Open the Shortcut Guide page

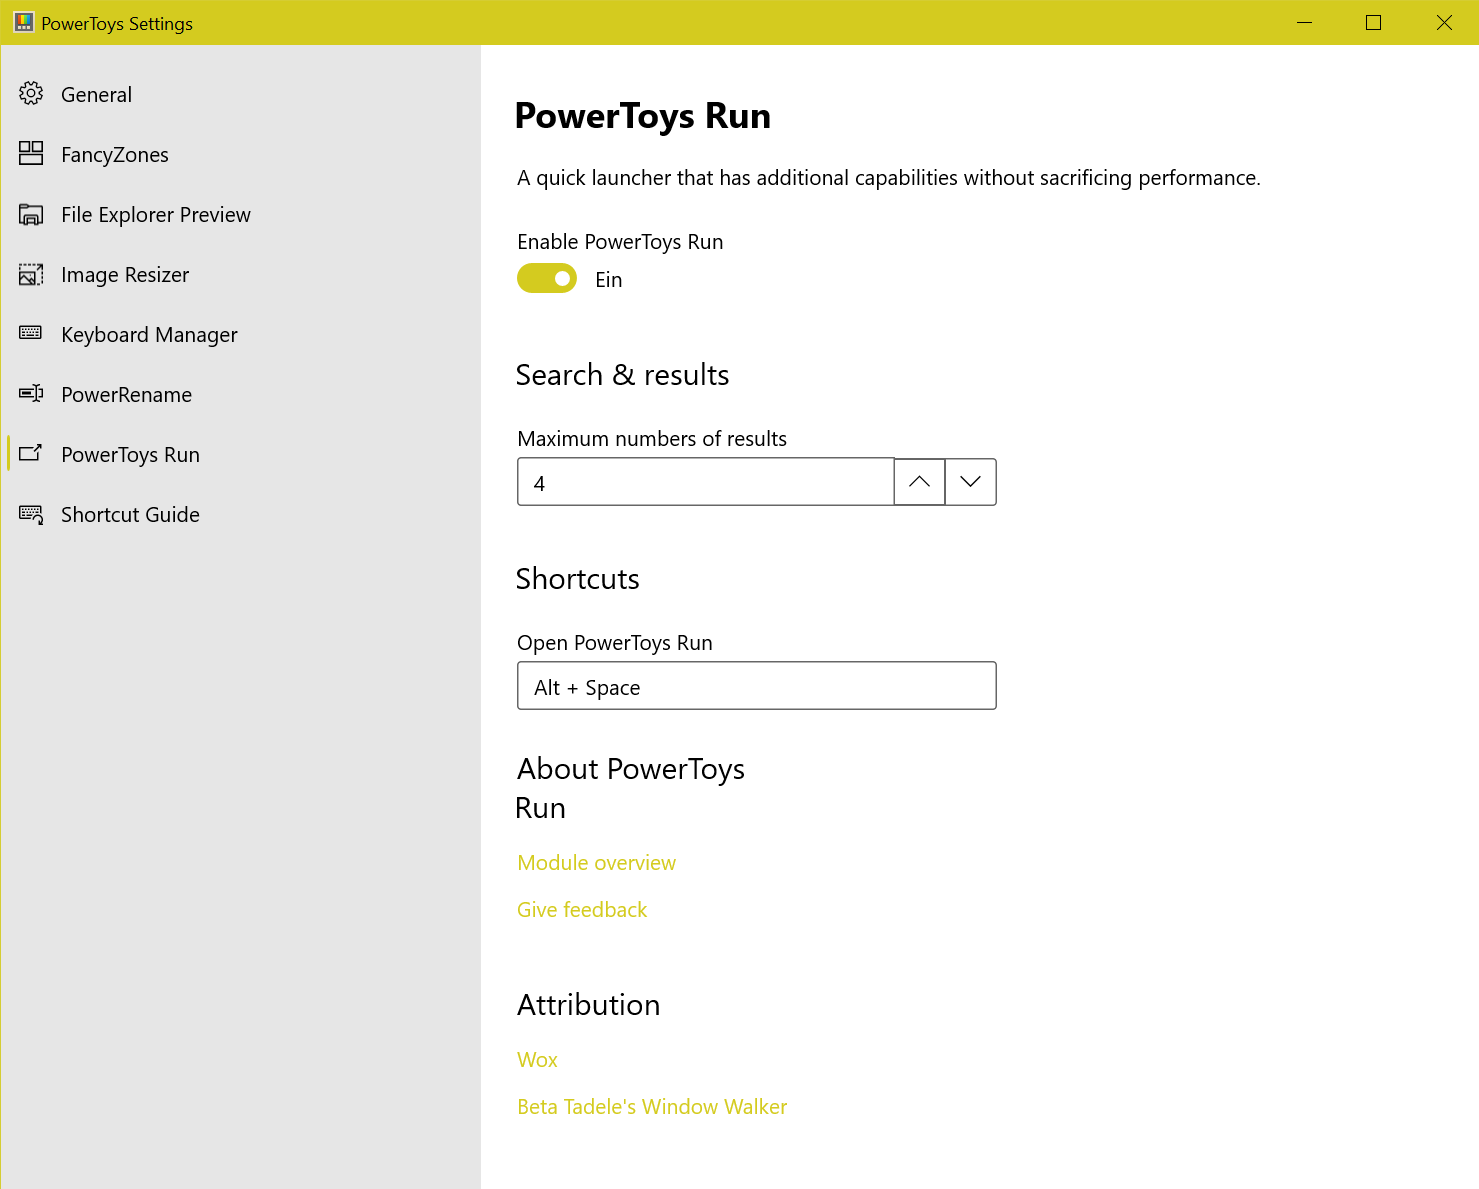click(241, 514)
